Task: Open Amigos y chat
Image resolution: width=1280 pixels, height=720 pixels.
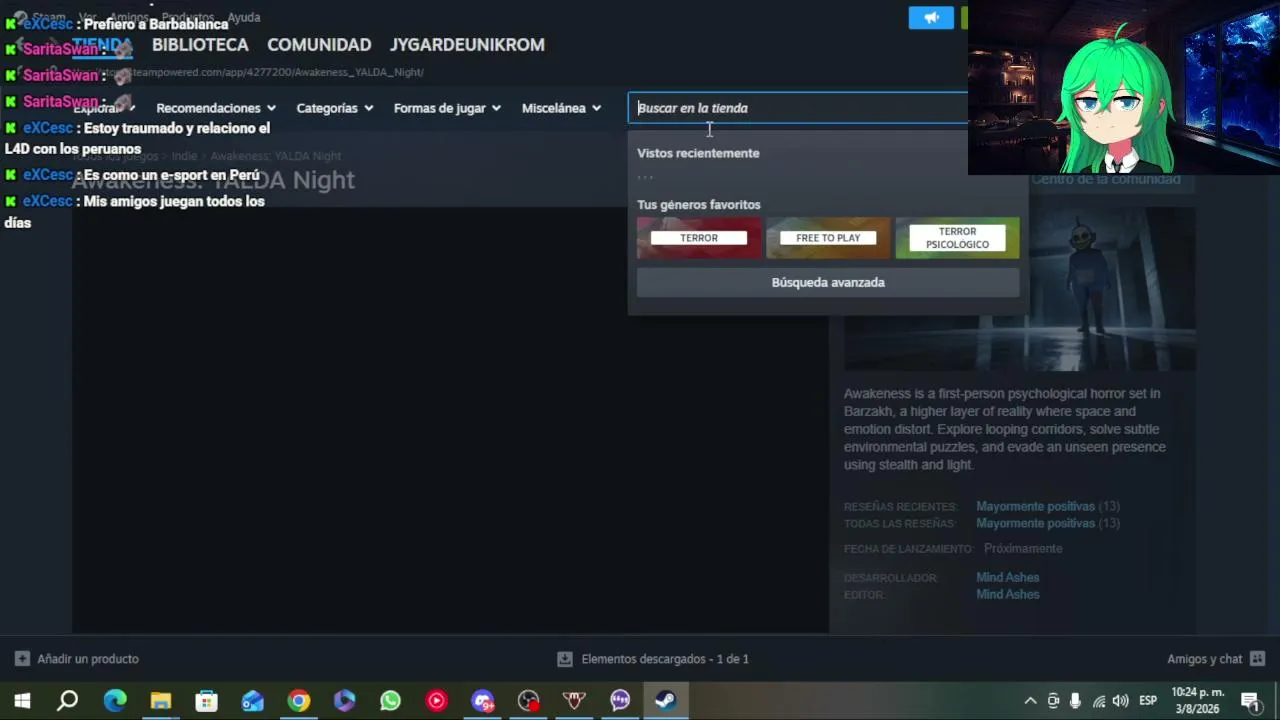Action: 1204,659
